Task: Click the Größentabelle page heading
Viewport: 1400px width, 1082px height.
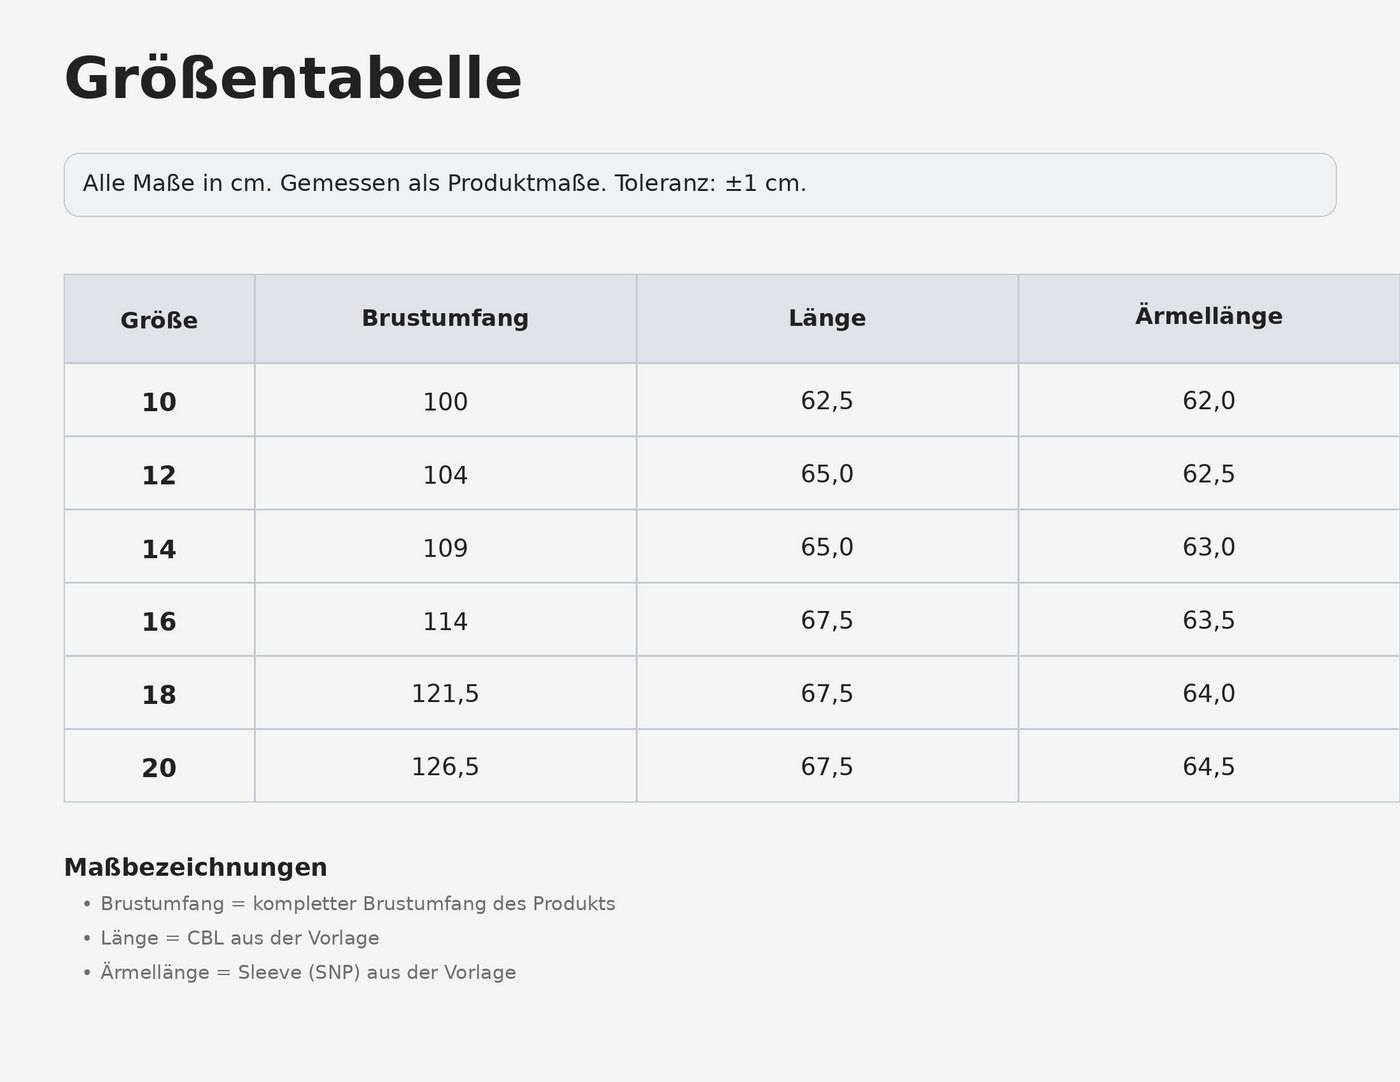Action: [293, 79]
